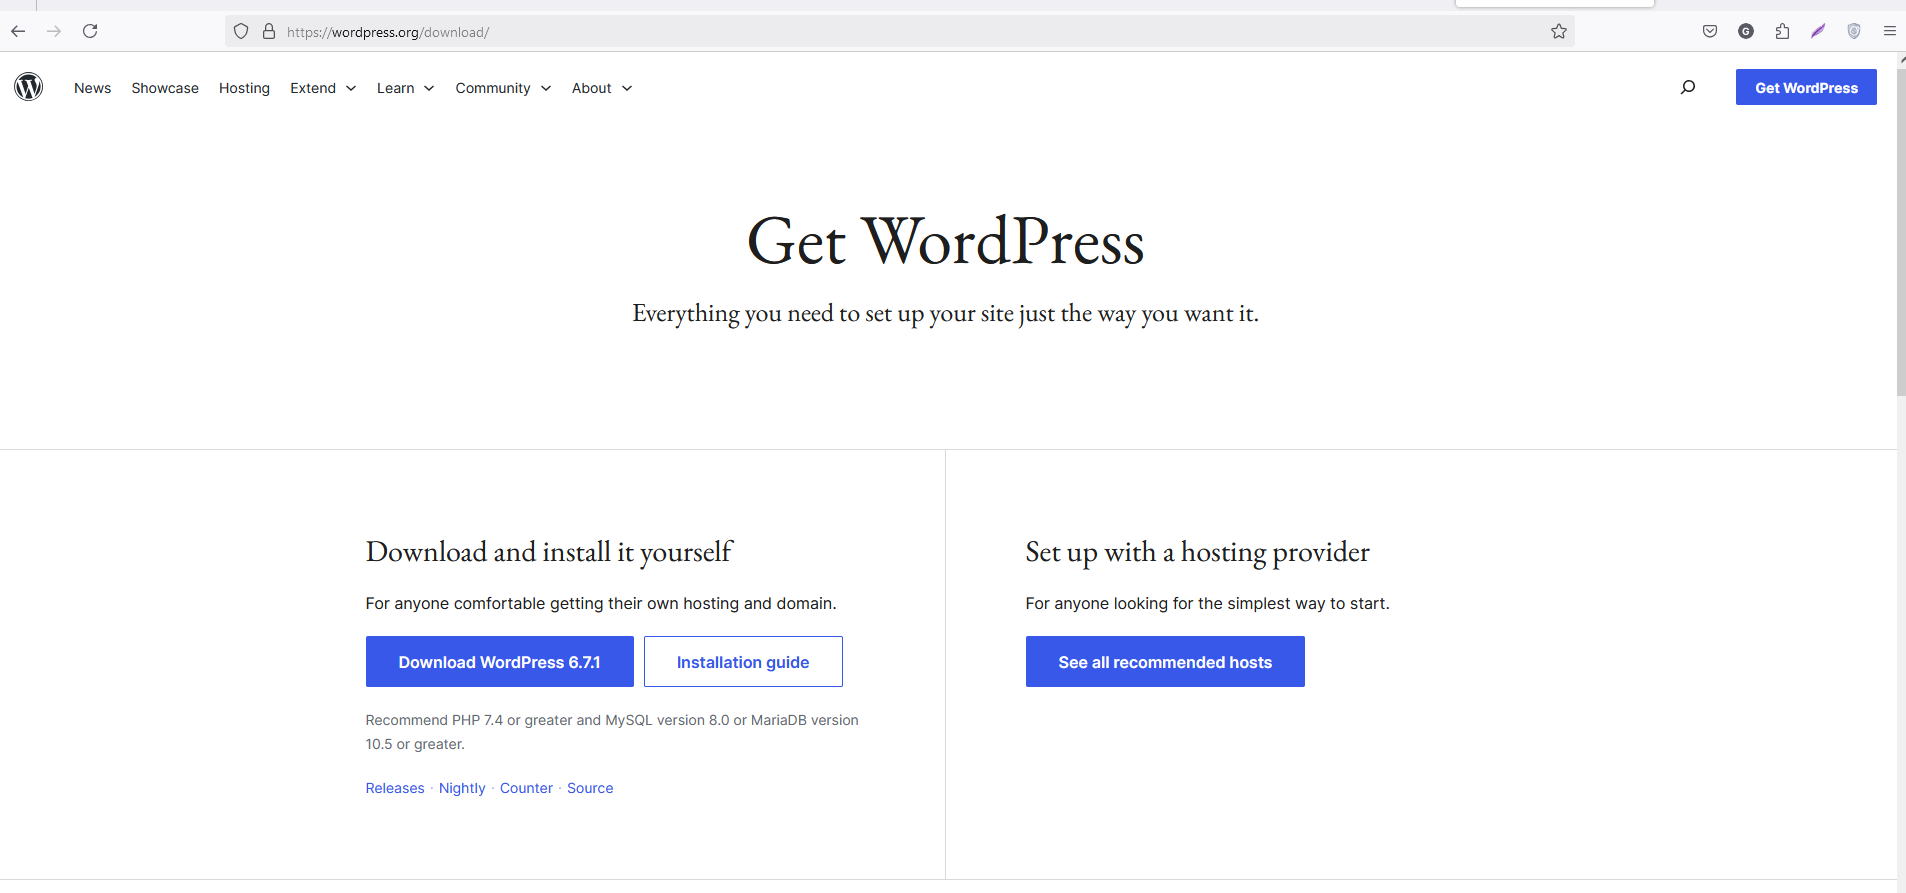Click See all recommended hosts button
1906x893 pixels.
click(x=1165, y=662)
